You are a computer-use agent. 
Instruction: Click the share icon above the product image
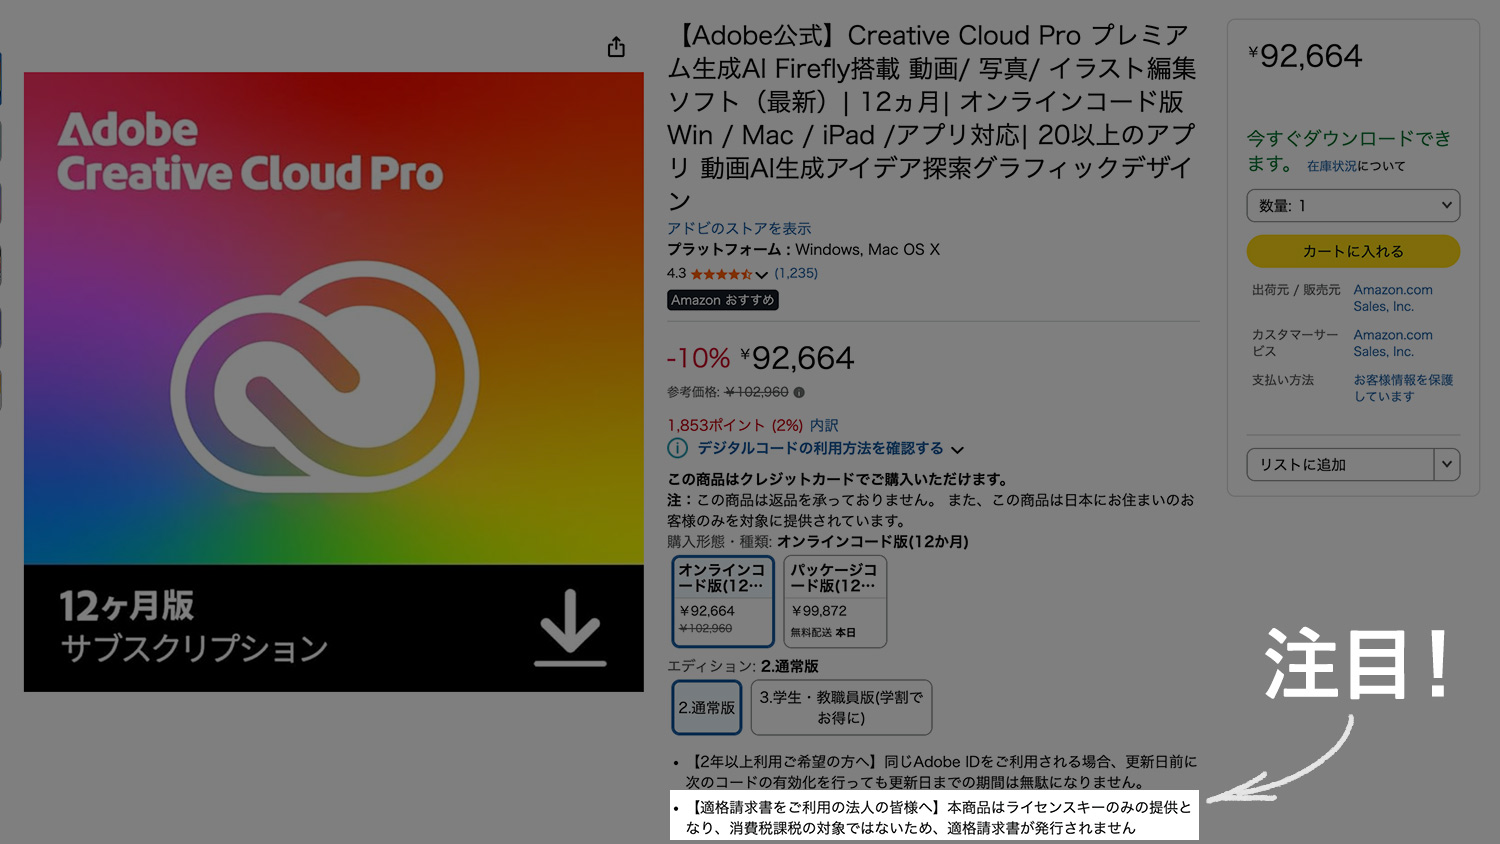click(x=616, y=46)
